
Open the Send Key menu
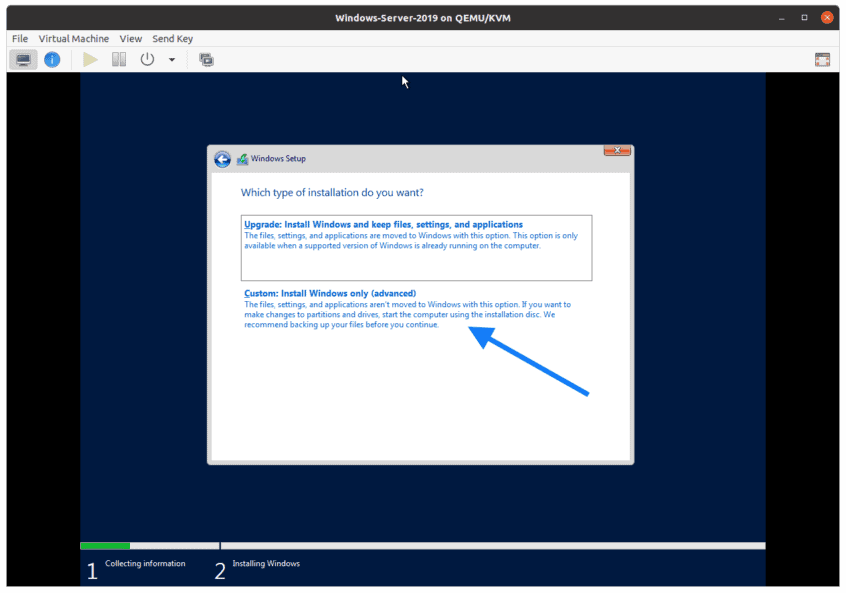172,38
